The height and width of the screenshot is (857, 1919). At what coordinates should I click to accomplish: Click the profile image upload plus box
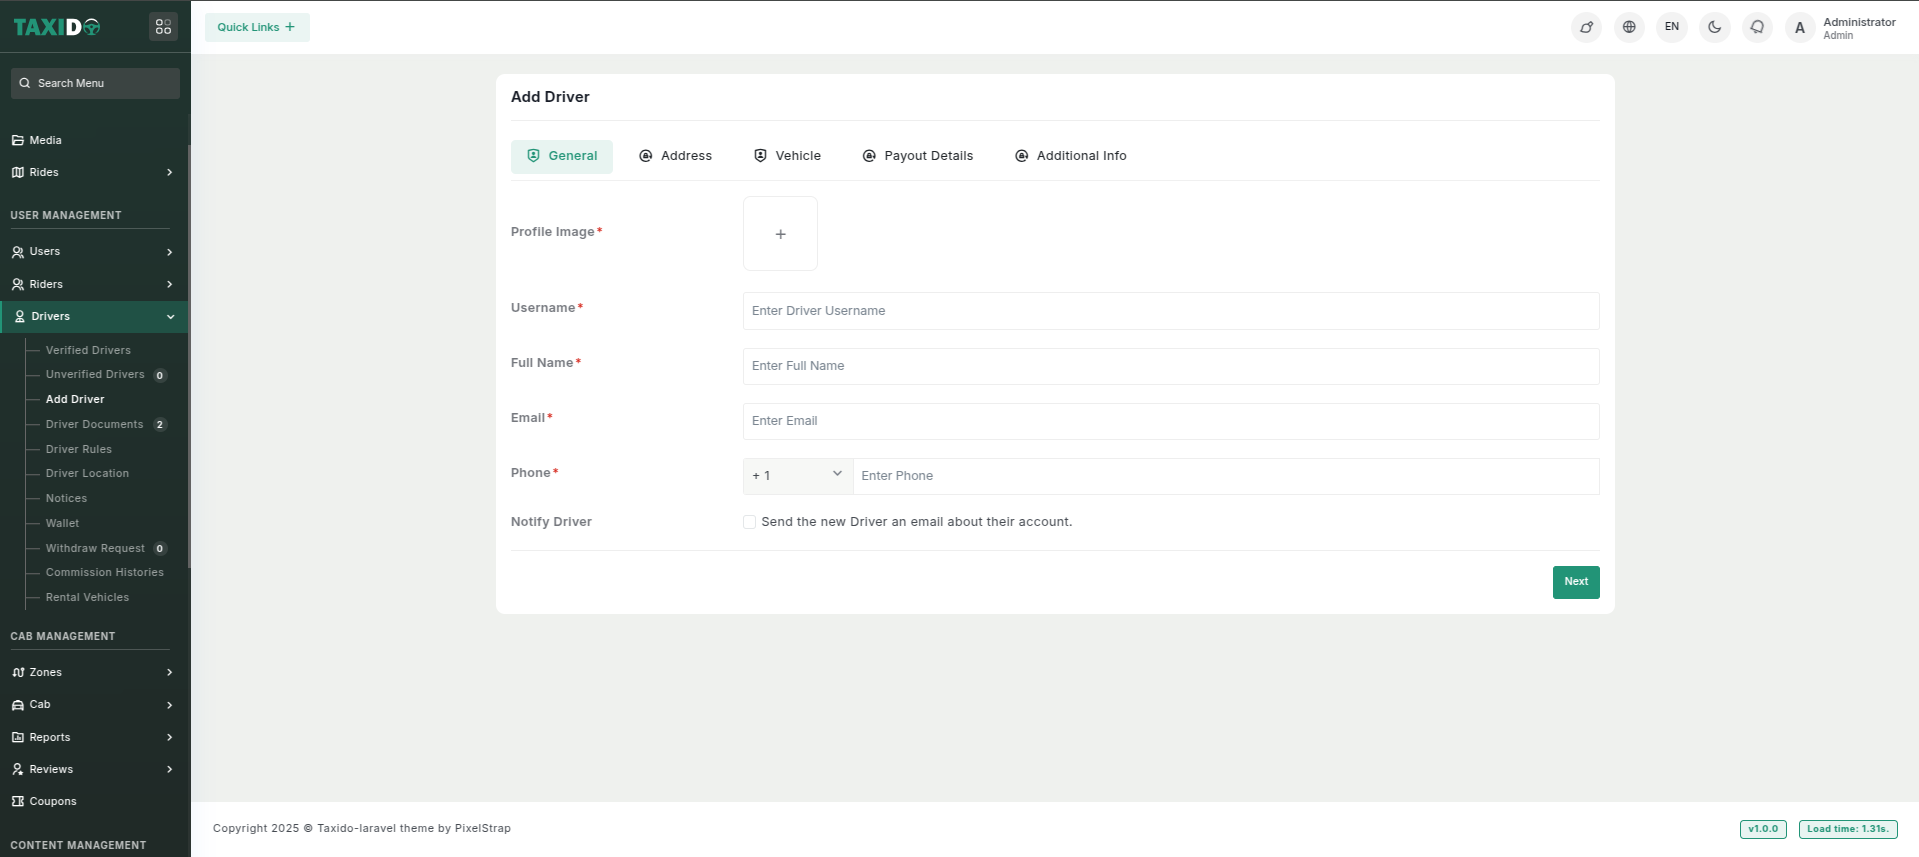point(780,234)
